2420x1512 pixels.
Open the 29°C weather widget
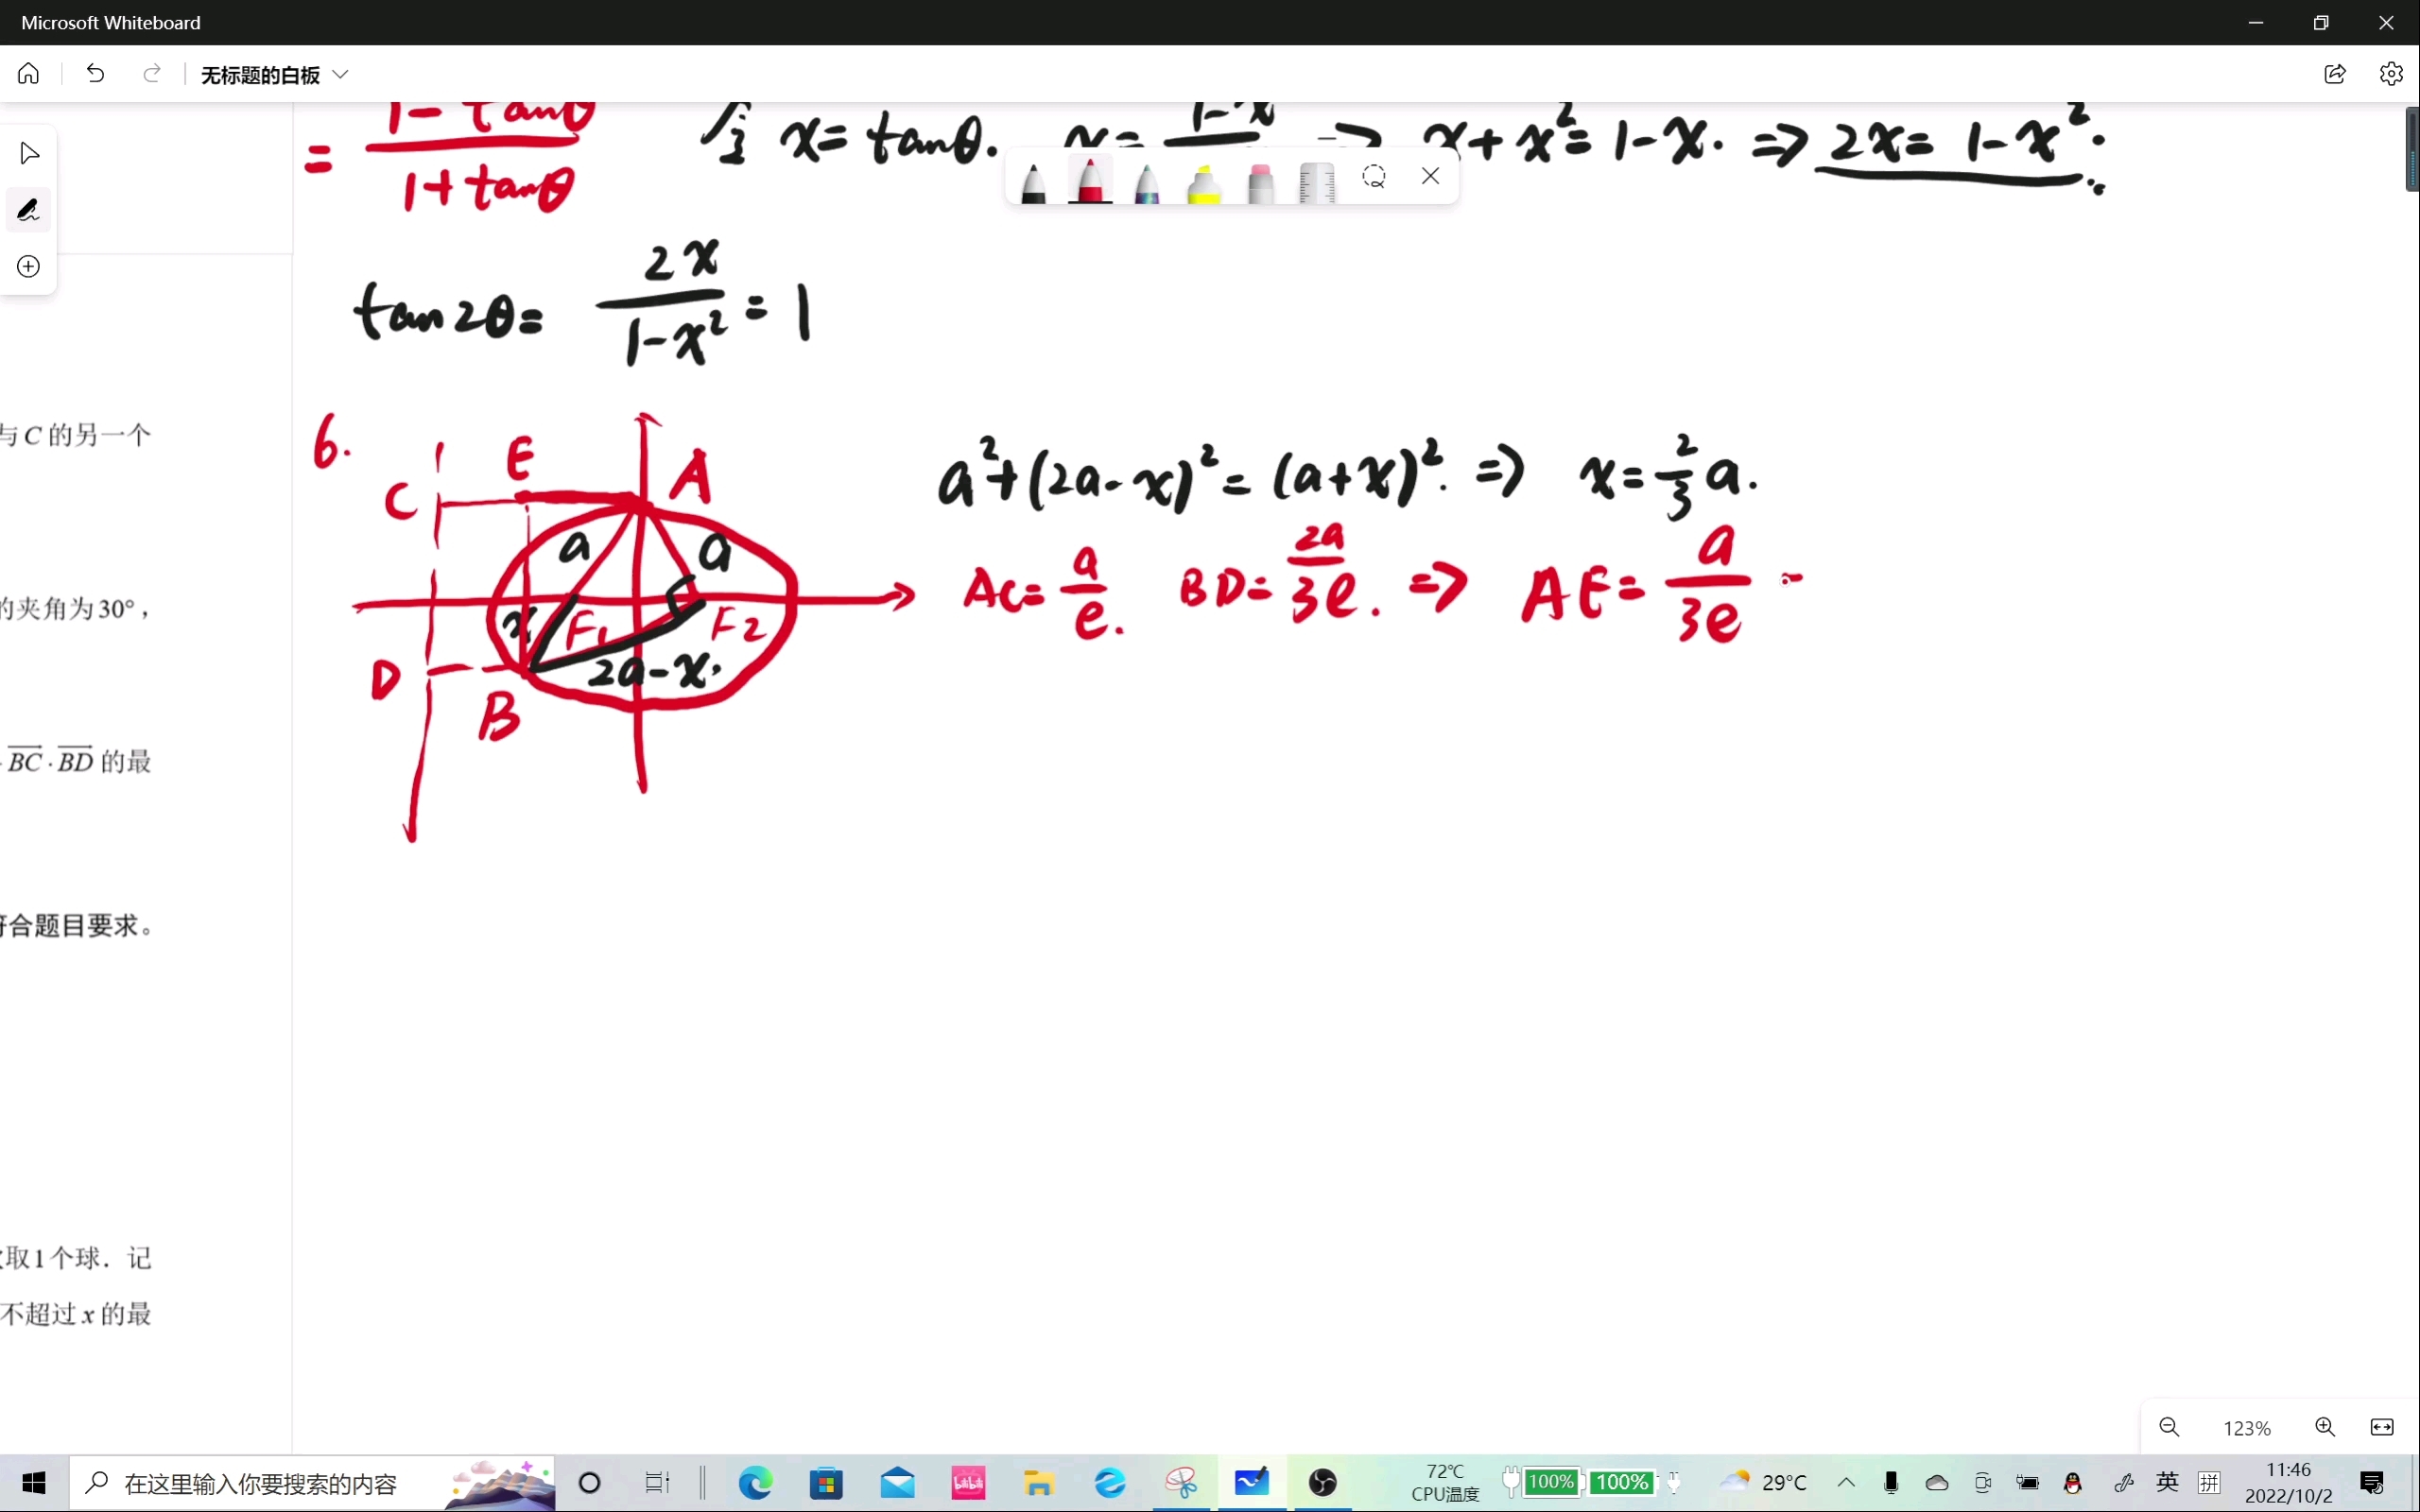click(1764, 1483)
